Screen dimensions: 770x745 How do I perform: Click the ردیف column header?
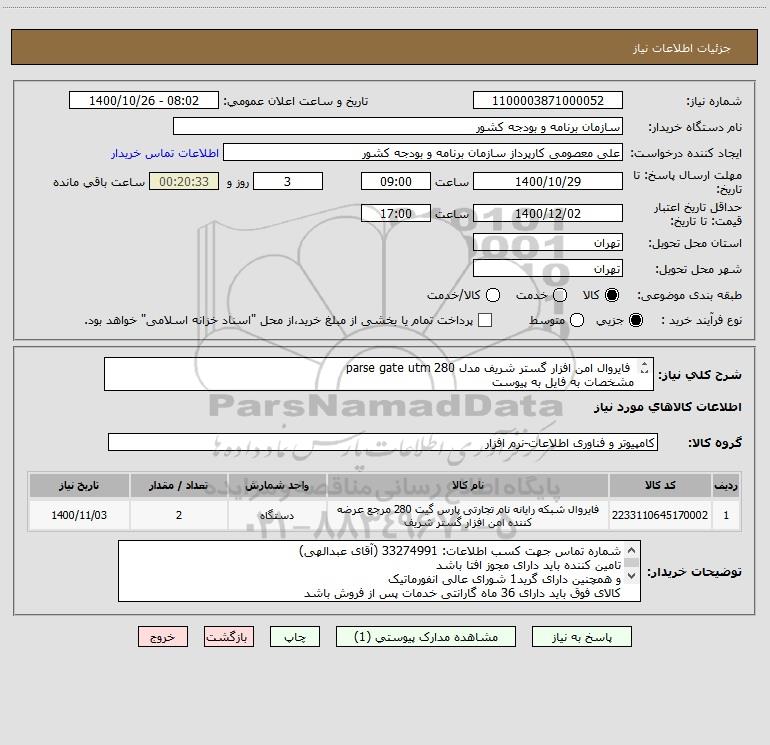726,486
